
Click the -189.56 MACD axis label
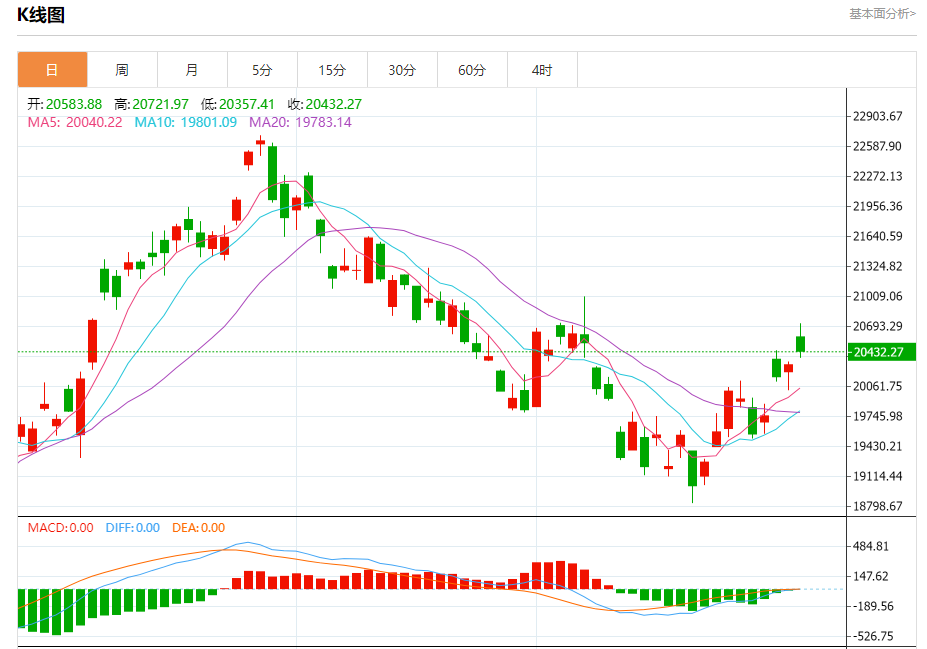pyautogui.click(x=873, y=606)
